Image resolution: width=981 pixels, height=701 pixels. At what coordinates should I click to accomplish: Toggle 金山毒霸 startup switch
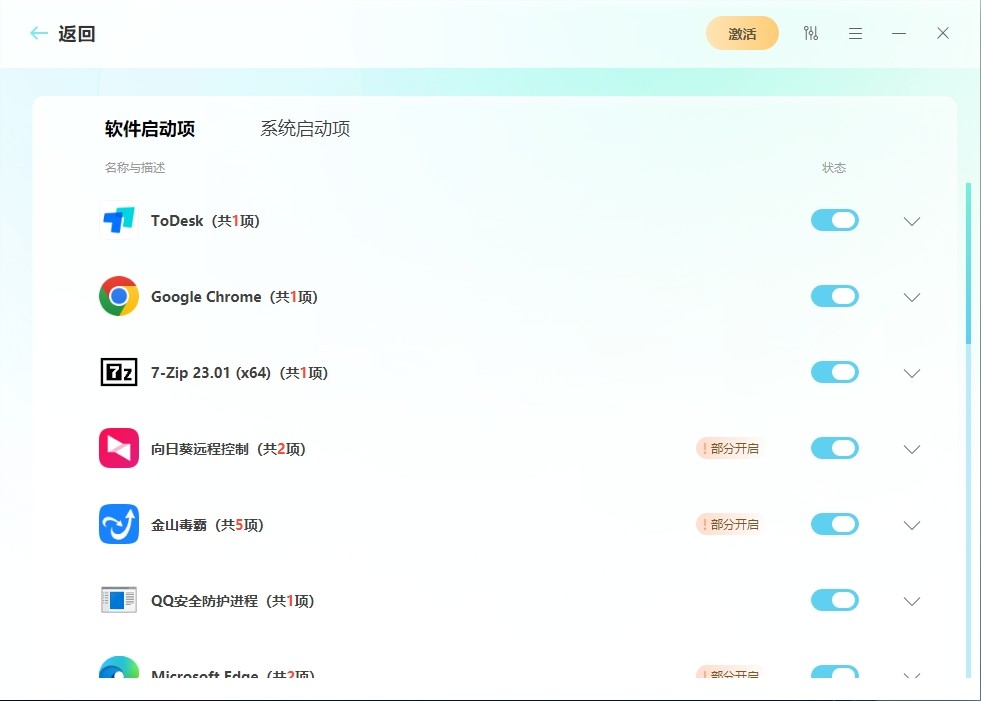click(x=835, y=524)
